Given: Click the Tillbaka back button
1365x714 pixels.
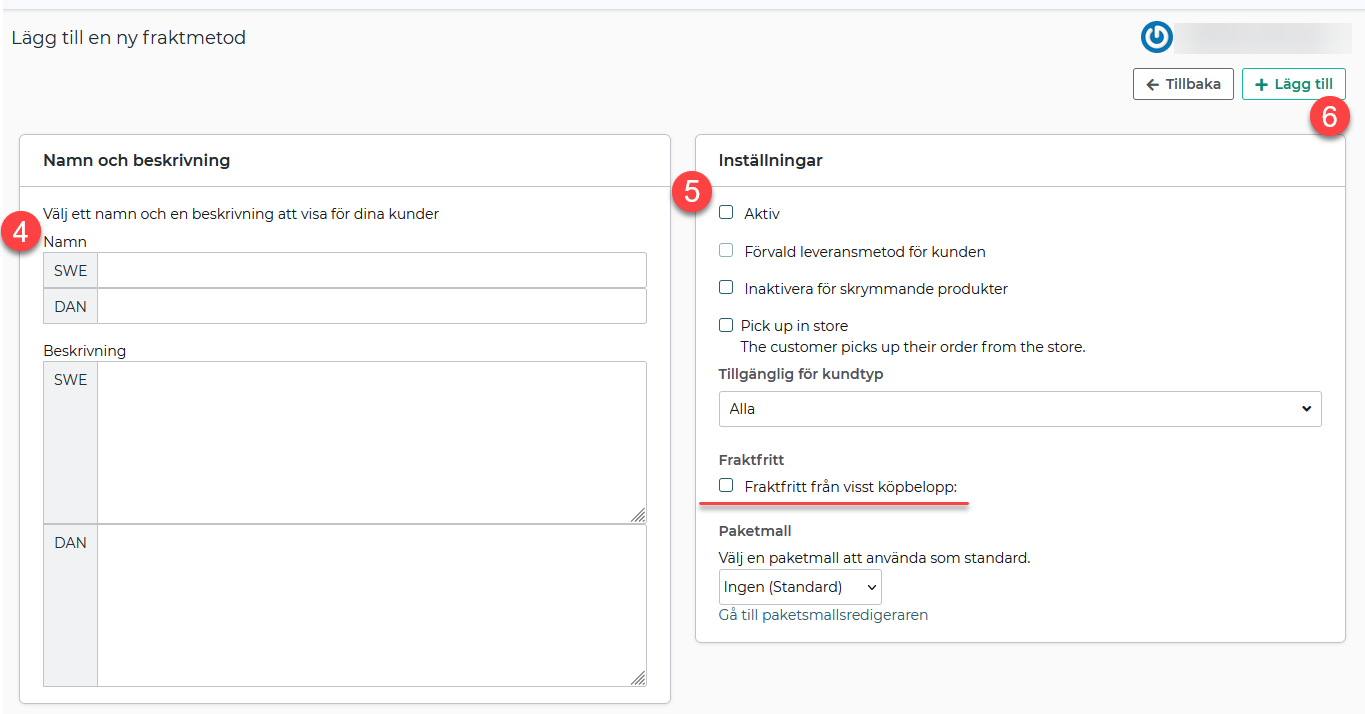Looking at the screenshot, I should click(x=1183, y=84).
